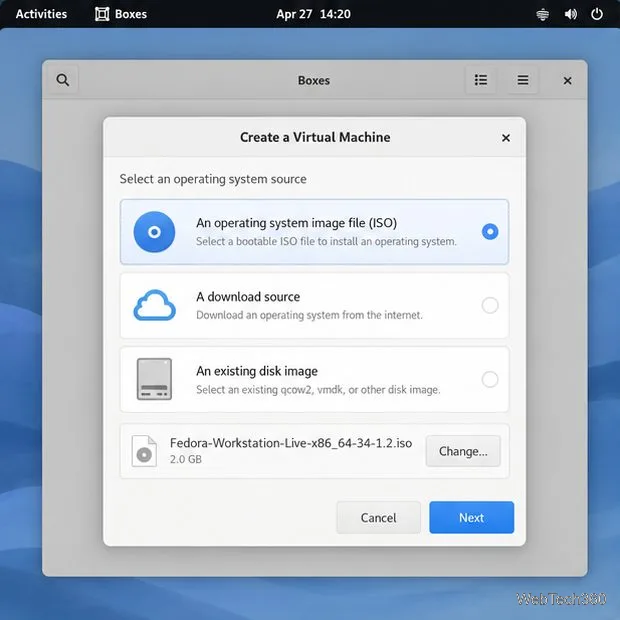Click the Cancel button
The width and height of the screenshot is (620, 620).
pyautogui.click(x=378, y=518)
